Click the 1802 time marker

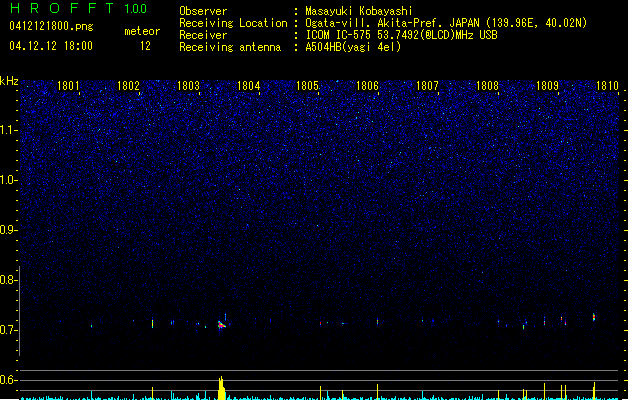pos(128,86)
